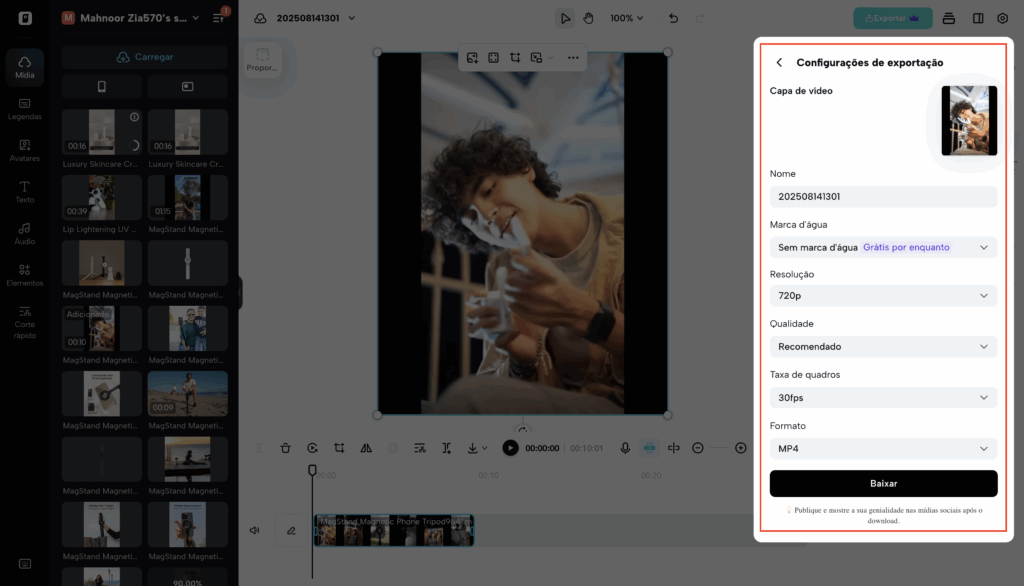This screenshot has height=586, width=1024.
Task: Go back from export settings panel
Action: pos(779,62)
